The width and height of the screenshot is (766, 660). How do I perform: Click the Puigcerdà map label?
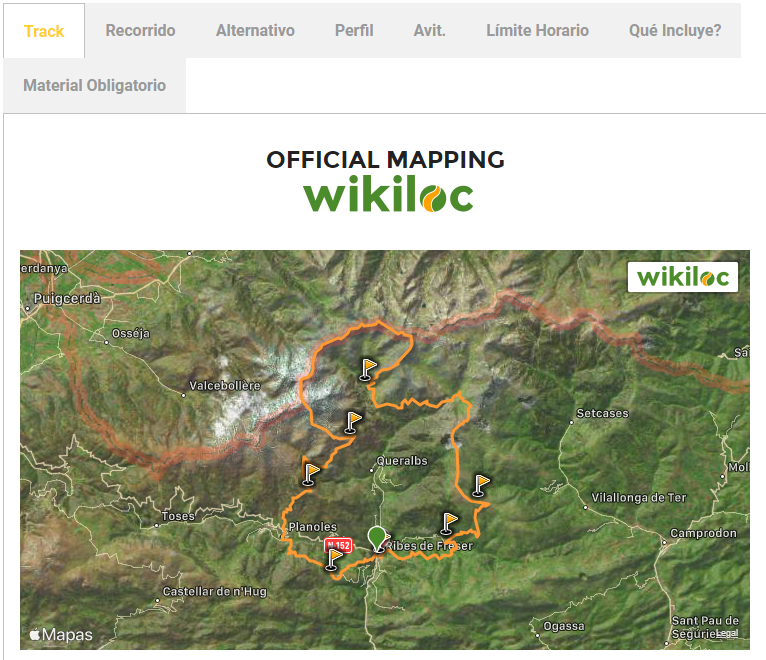coord(67,298)
